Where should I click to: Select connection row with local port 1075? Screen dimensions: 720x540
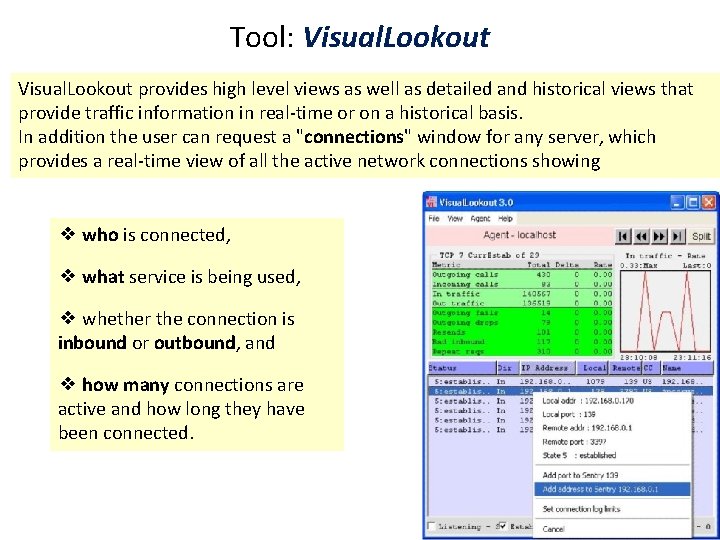(571, 382)
